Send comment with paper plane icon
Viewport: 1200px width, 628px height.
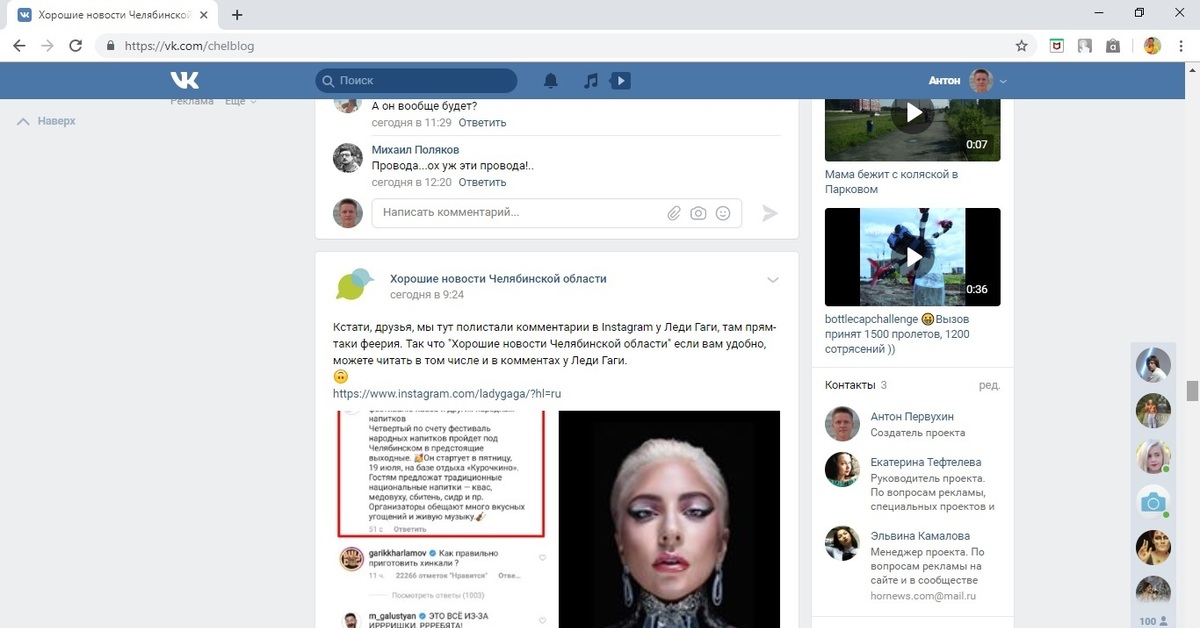pos(769,213)
